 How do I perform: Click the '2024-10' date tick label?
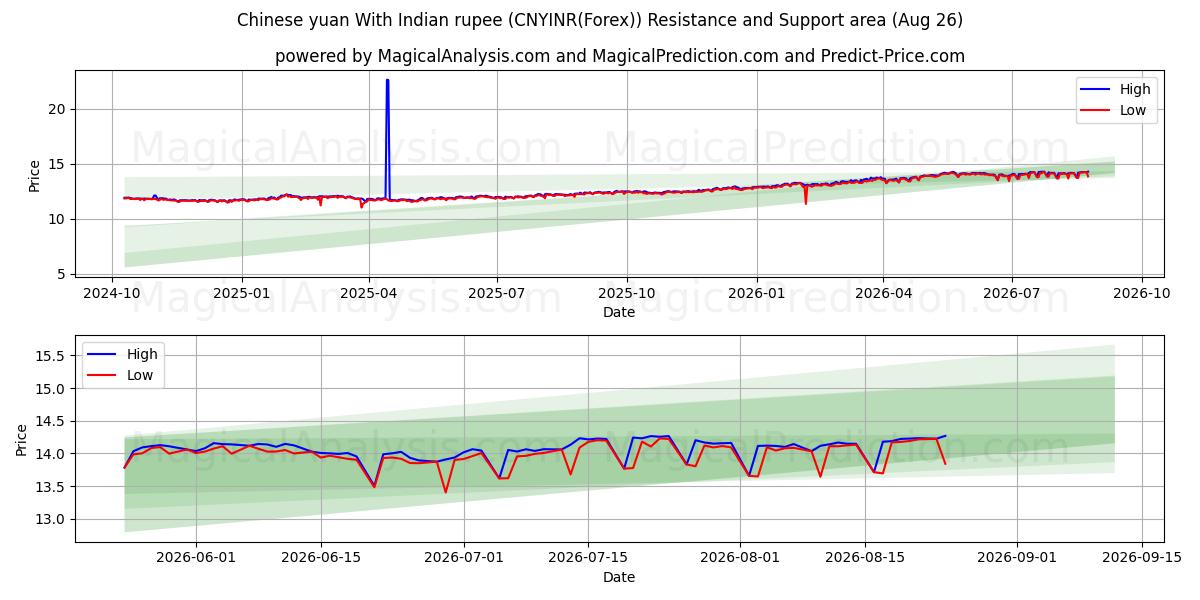[112, 293]
